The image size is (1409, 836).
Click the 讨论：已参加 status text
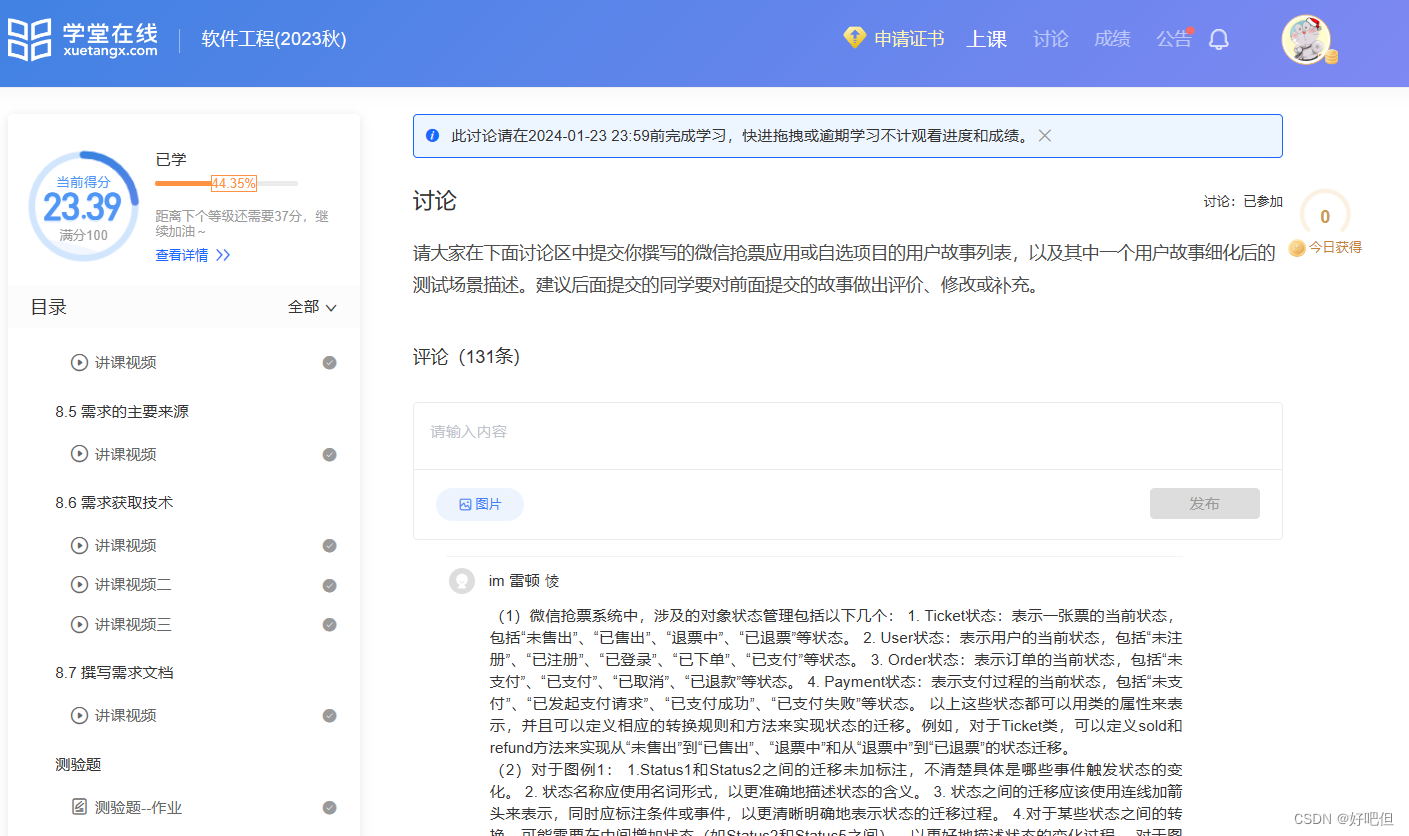pos(1243,201)
